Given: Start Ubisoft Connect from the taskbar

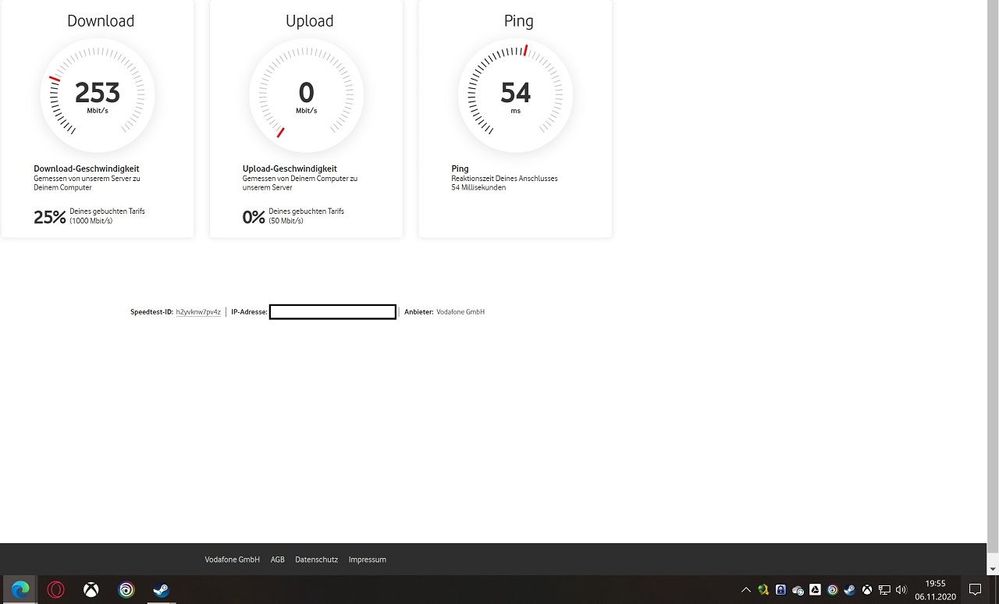Looking at the screenshot, I should click(x=125, y=590).
